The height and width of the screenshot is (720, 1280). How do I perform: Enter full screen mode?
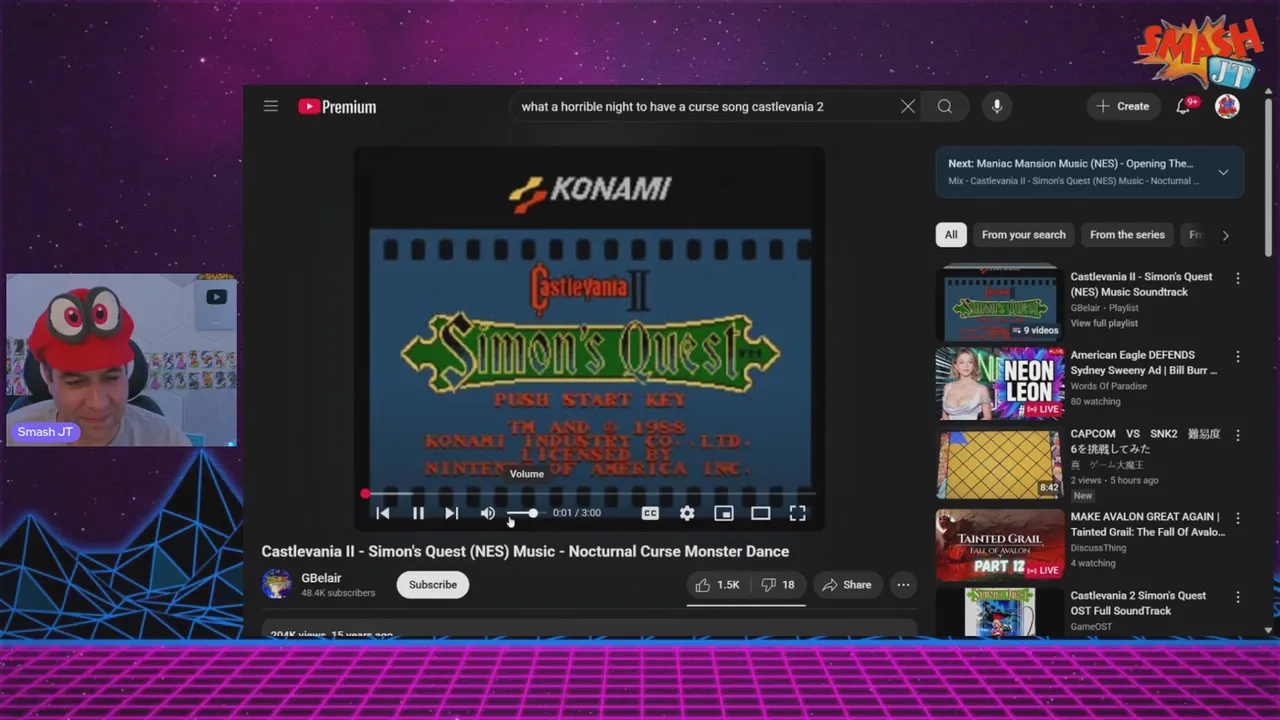click(x=797, y=513)
